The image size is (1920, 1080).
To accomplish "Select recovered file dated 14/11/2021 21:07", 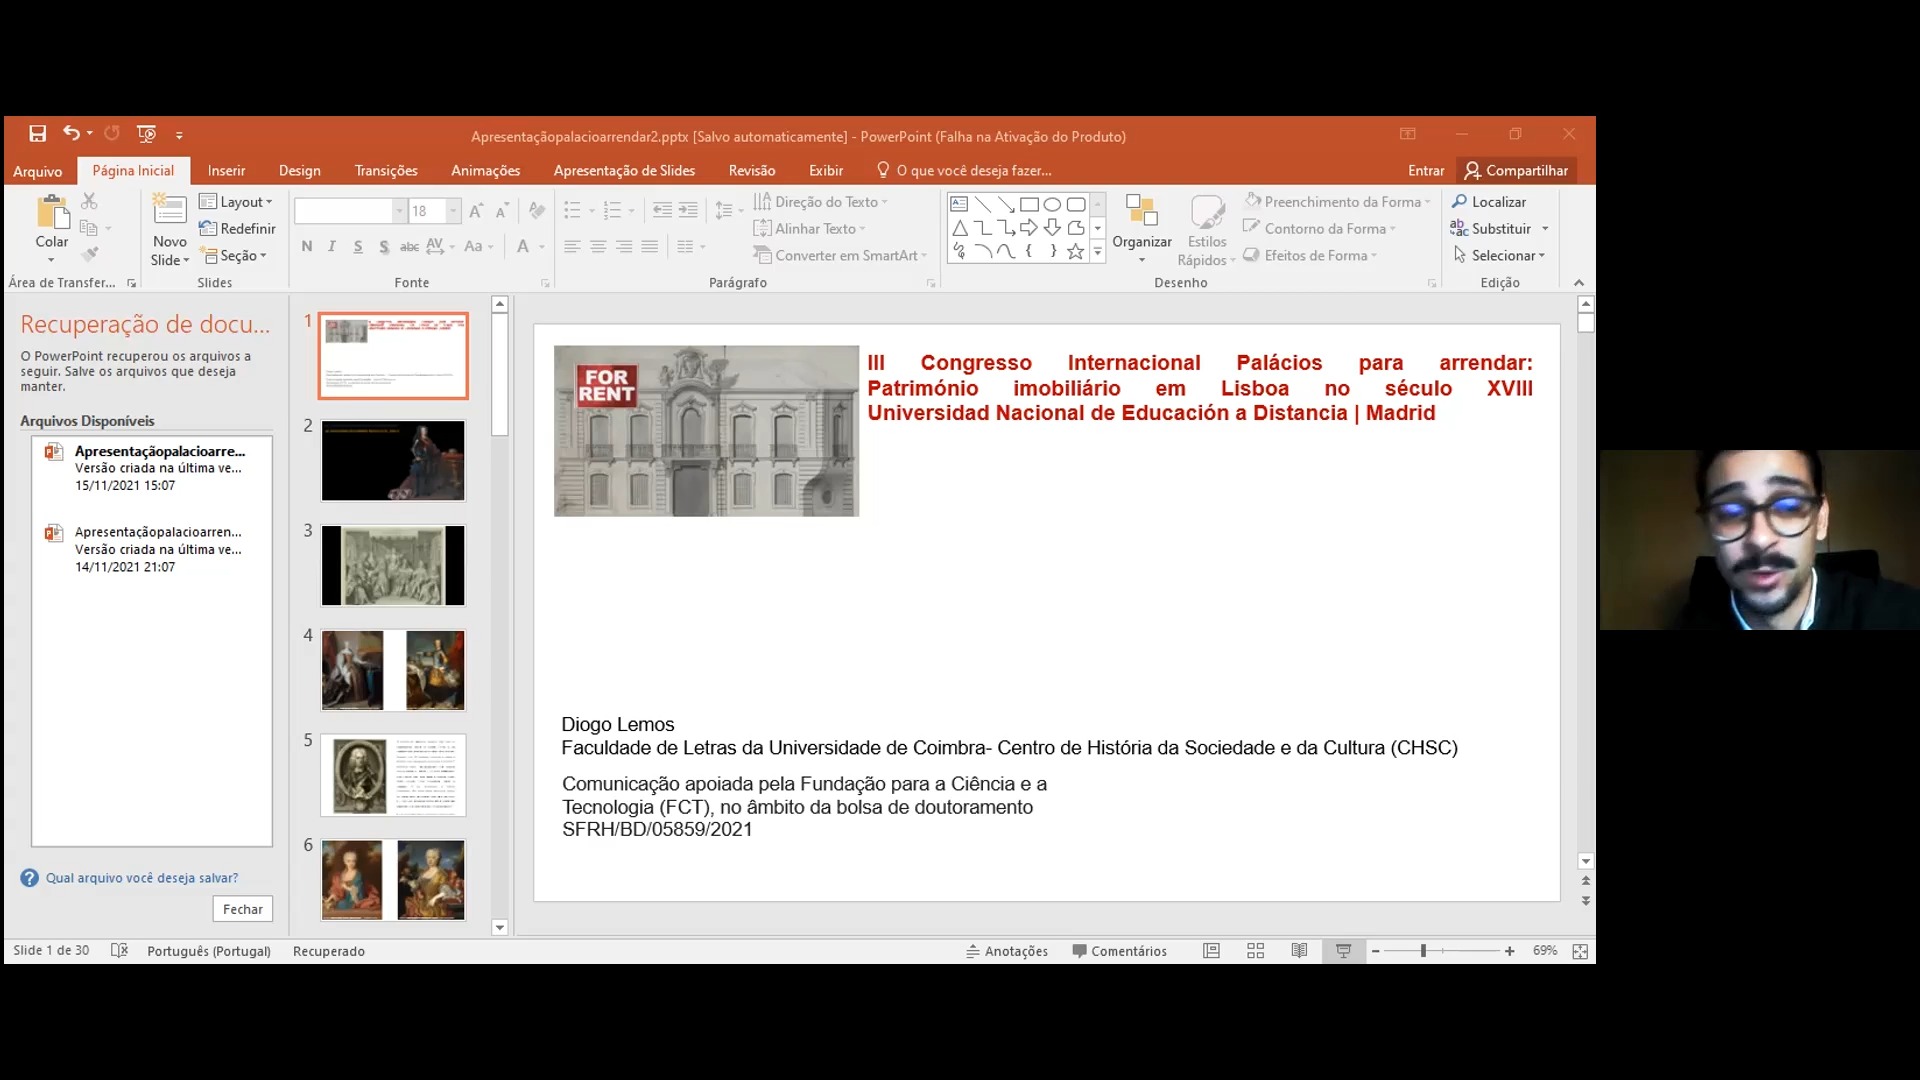I will (x=152, y=549).
